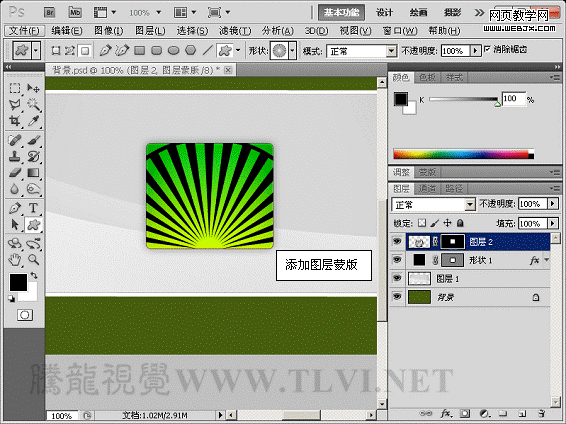Choose the Line shape in options bar
This screenshot has width=566, height=424.
(208, 51)
